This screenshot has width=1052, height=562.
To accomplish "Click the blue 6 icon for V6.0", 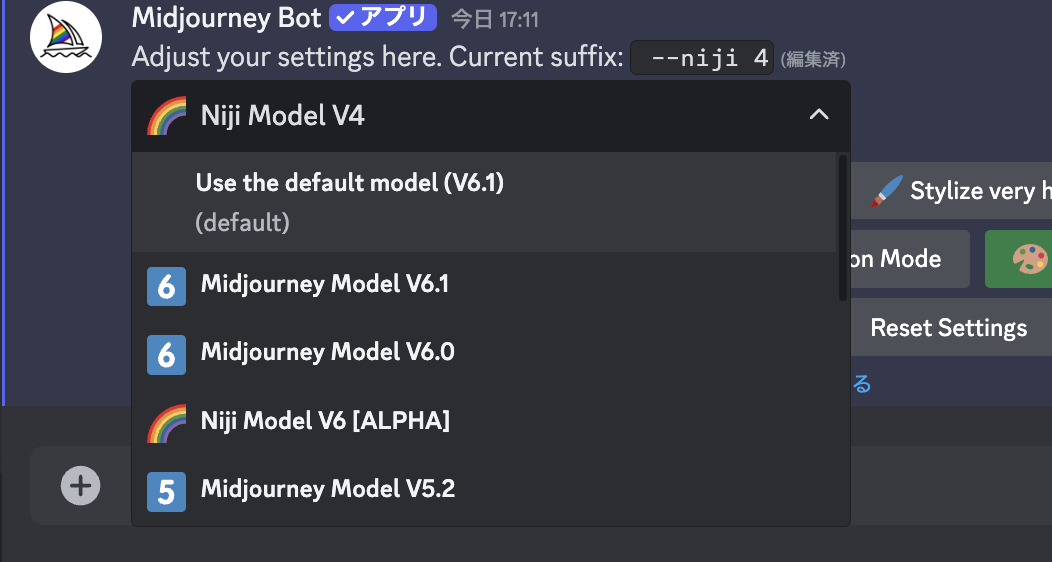I will point(166,354).
